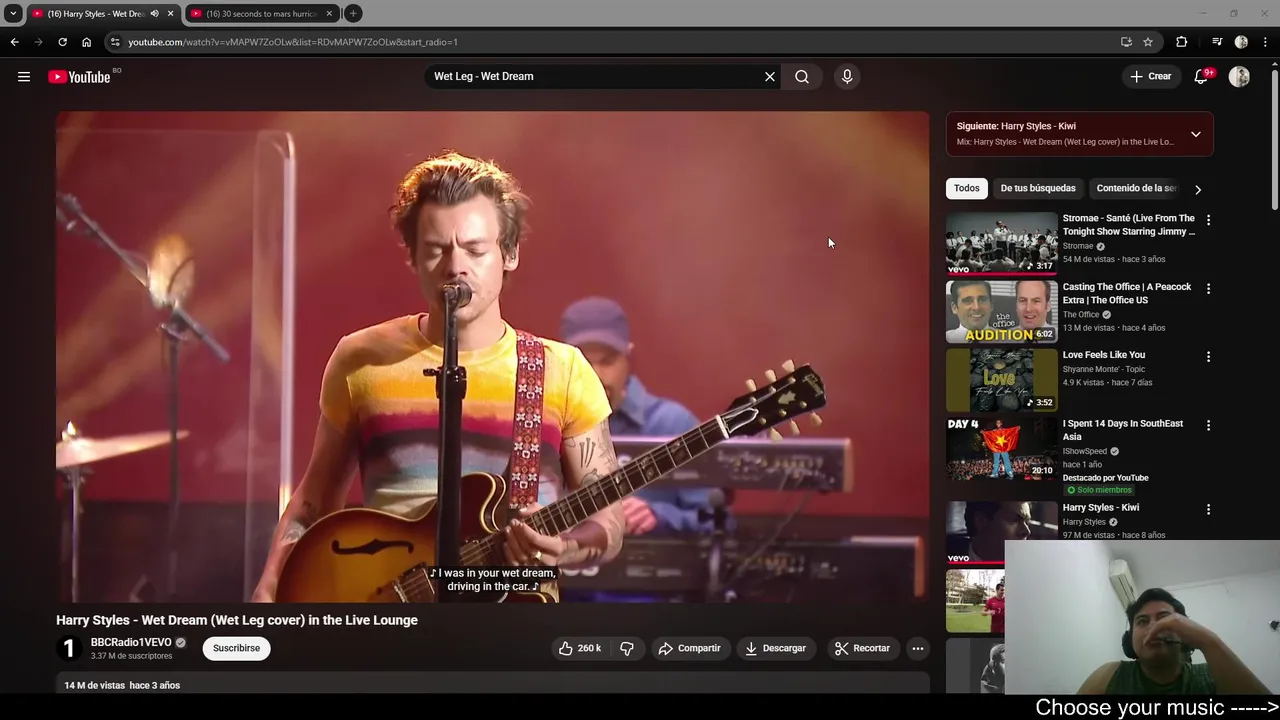
Task: Open the Casting The Office thumbnail
Action: click(x=1001, y=311)
